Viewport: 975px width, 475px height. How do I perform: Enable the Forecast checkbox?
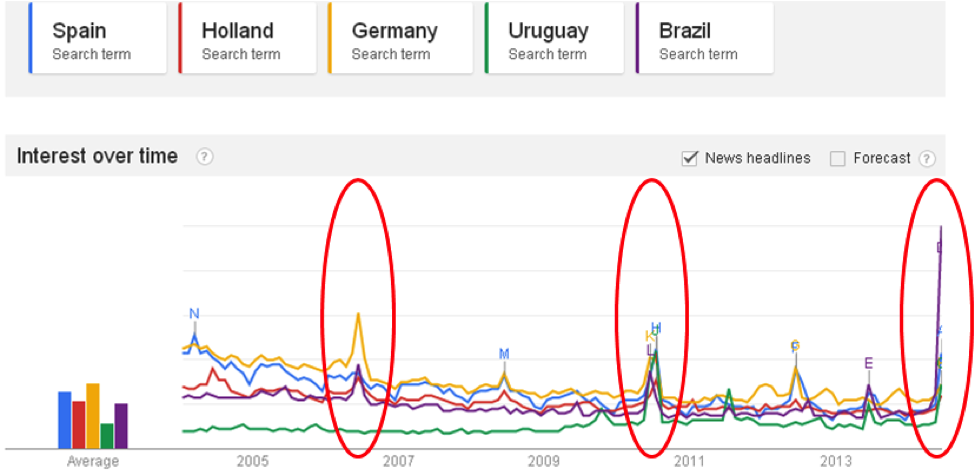coord(838,158)
